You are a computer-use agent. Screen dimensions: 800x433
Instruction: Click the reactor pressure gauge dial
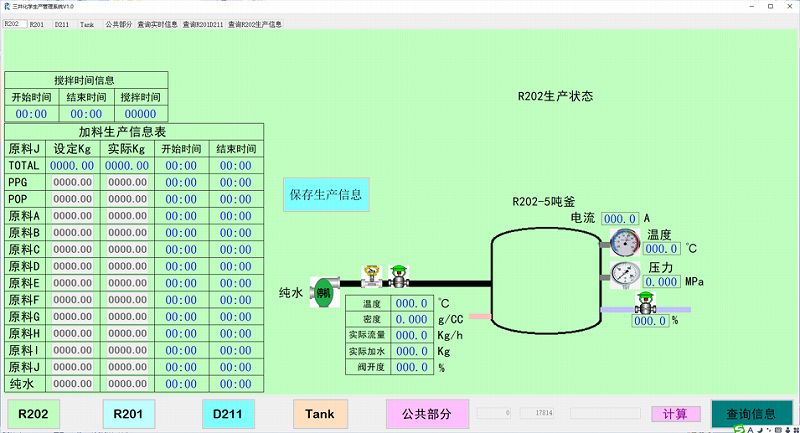tap(624, 275)
